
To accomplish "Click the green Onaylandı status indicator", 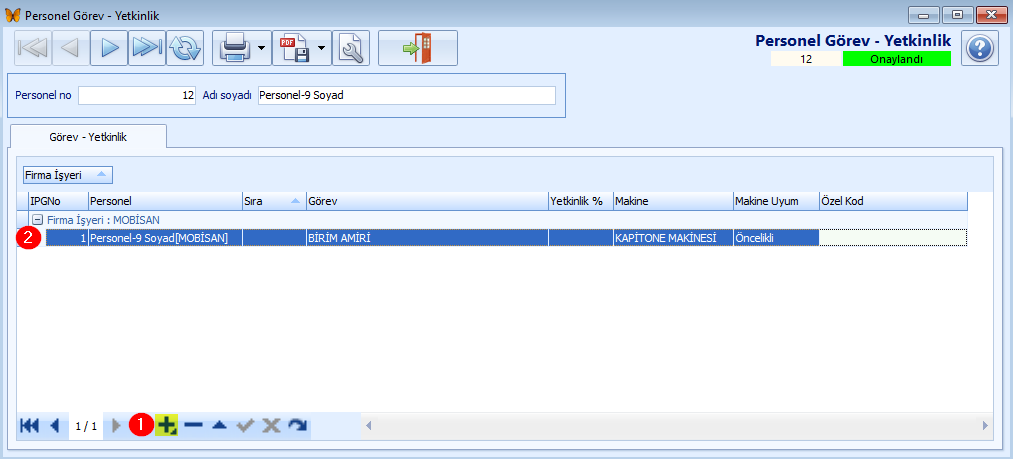I will click(x=896, y=59).
